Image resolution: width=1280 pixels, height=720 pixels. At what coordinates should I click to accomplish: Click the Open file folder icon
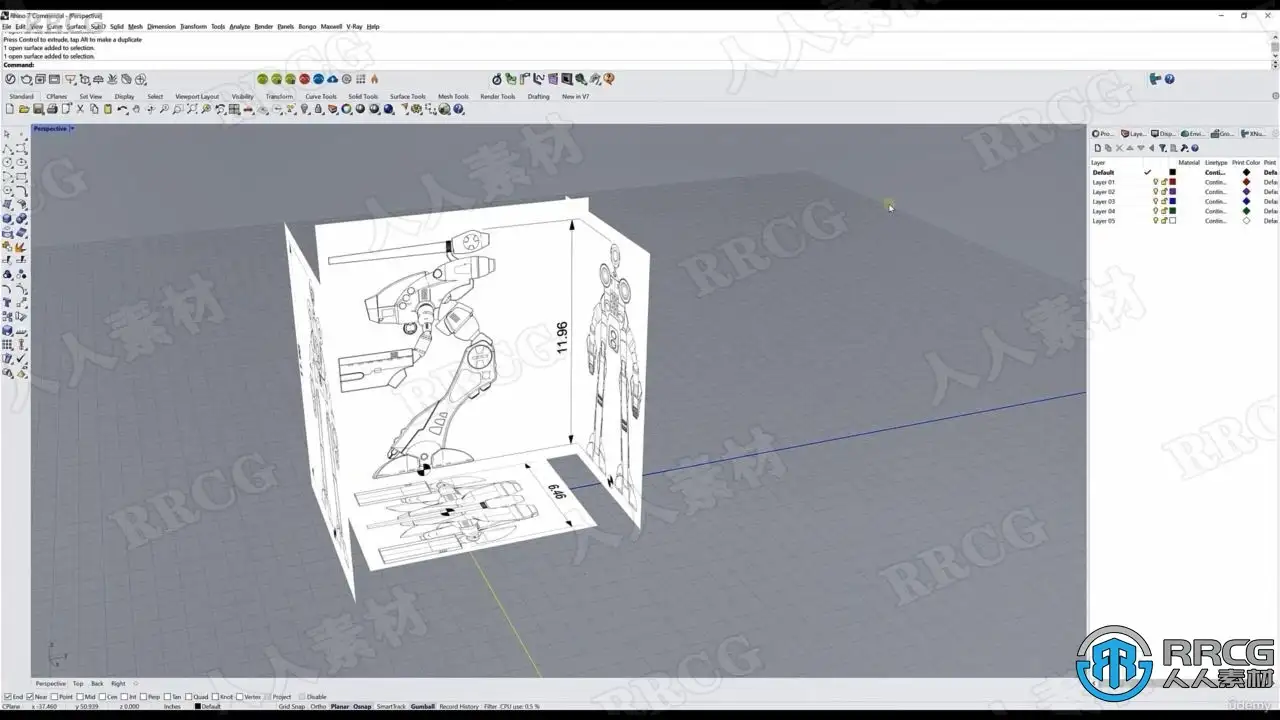pos(24,109)
